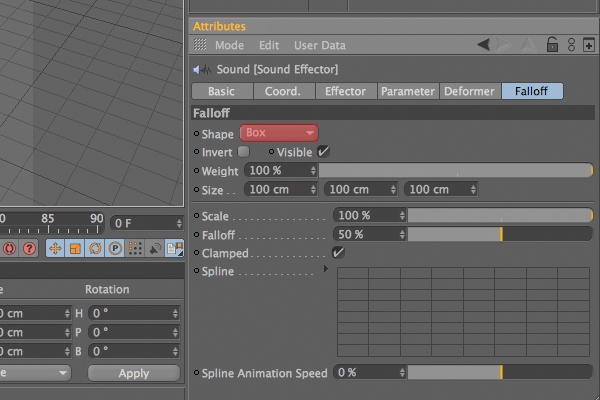The image size is (600, 400).
Task: Click the Weight slider bar
Action: click(456, 170)
